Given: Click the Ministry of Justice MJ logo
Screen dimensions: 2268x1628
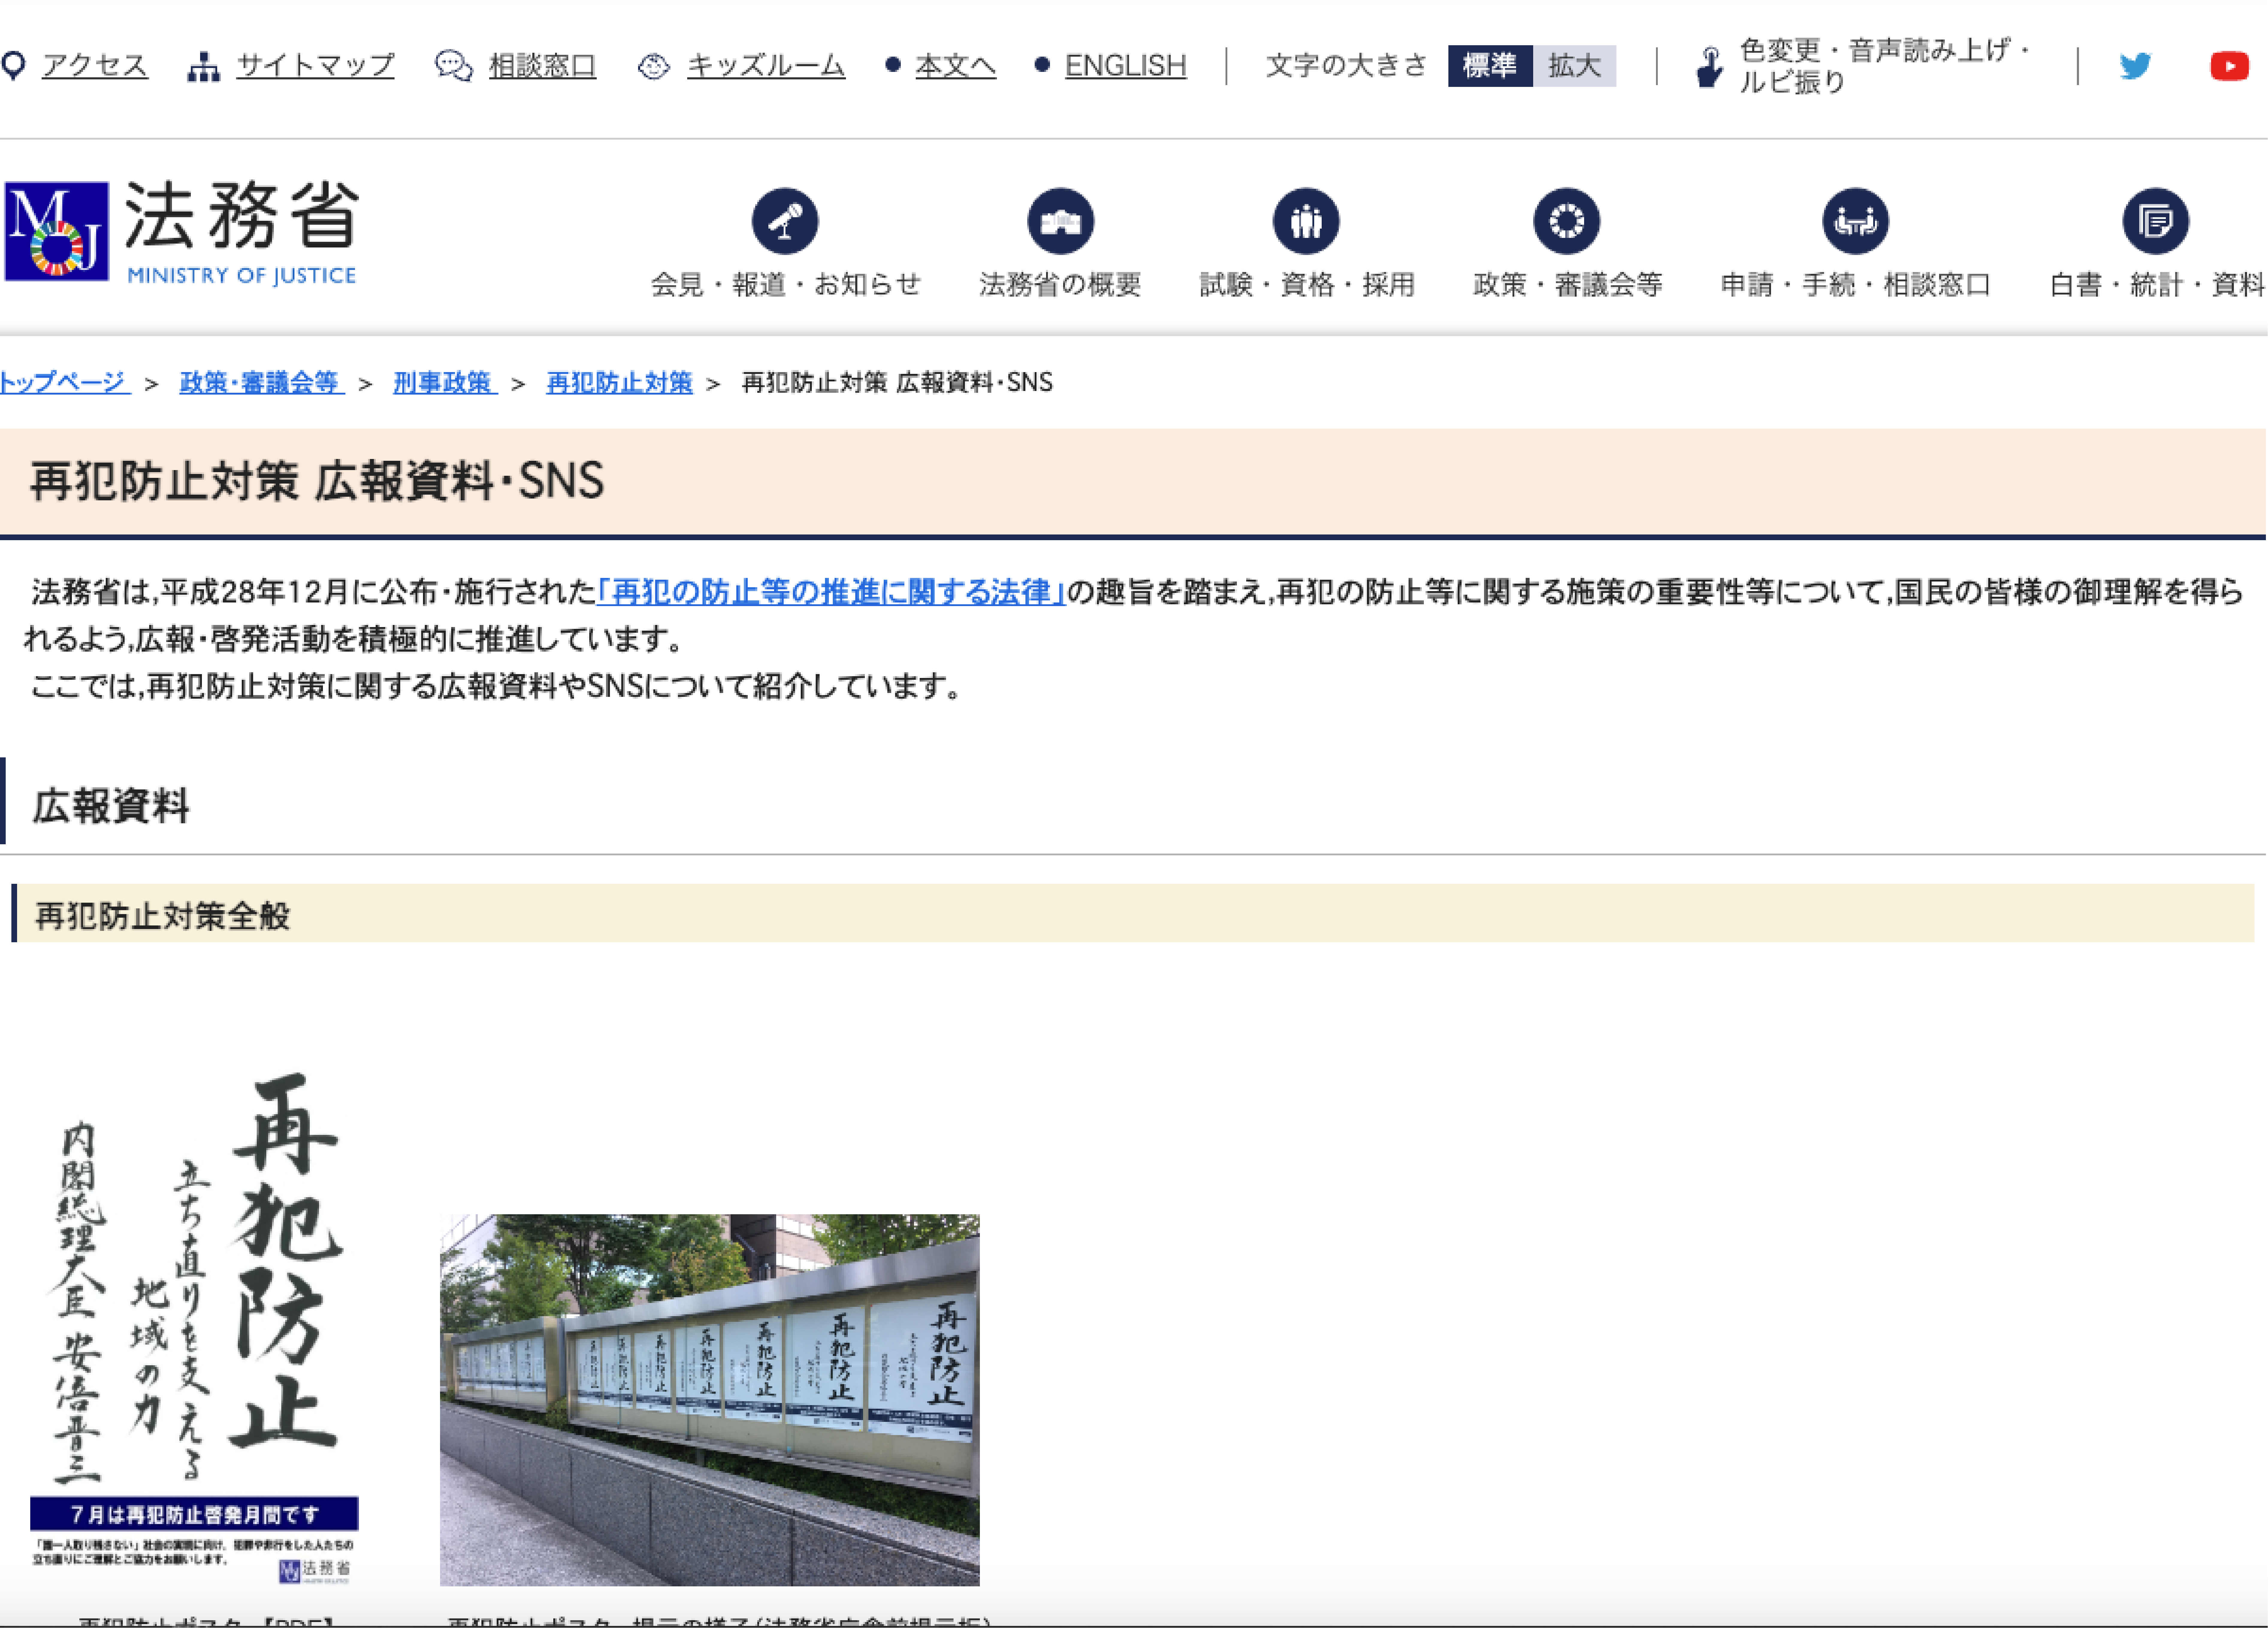Looking at the screenshot, I should [x=57, y=231].
